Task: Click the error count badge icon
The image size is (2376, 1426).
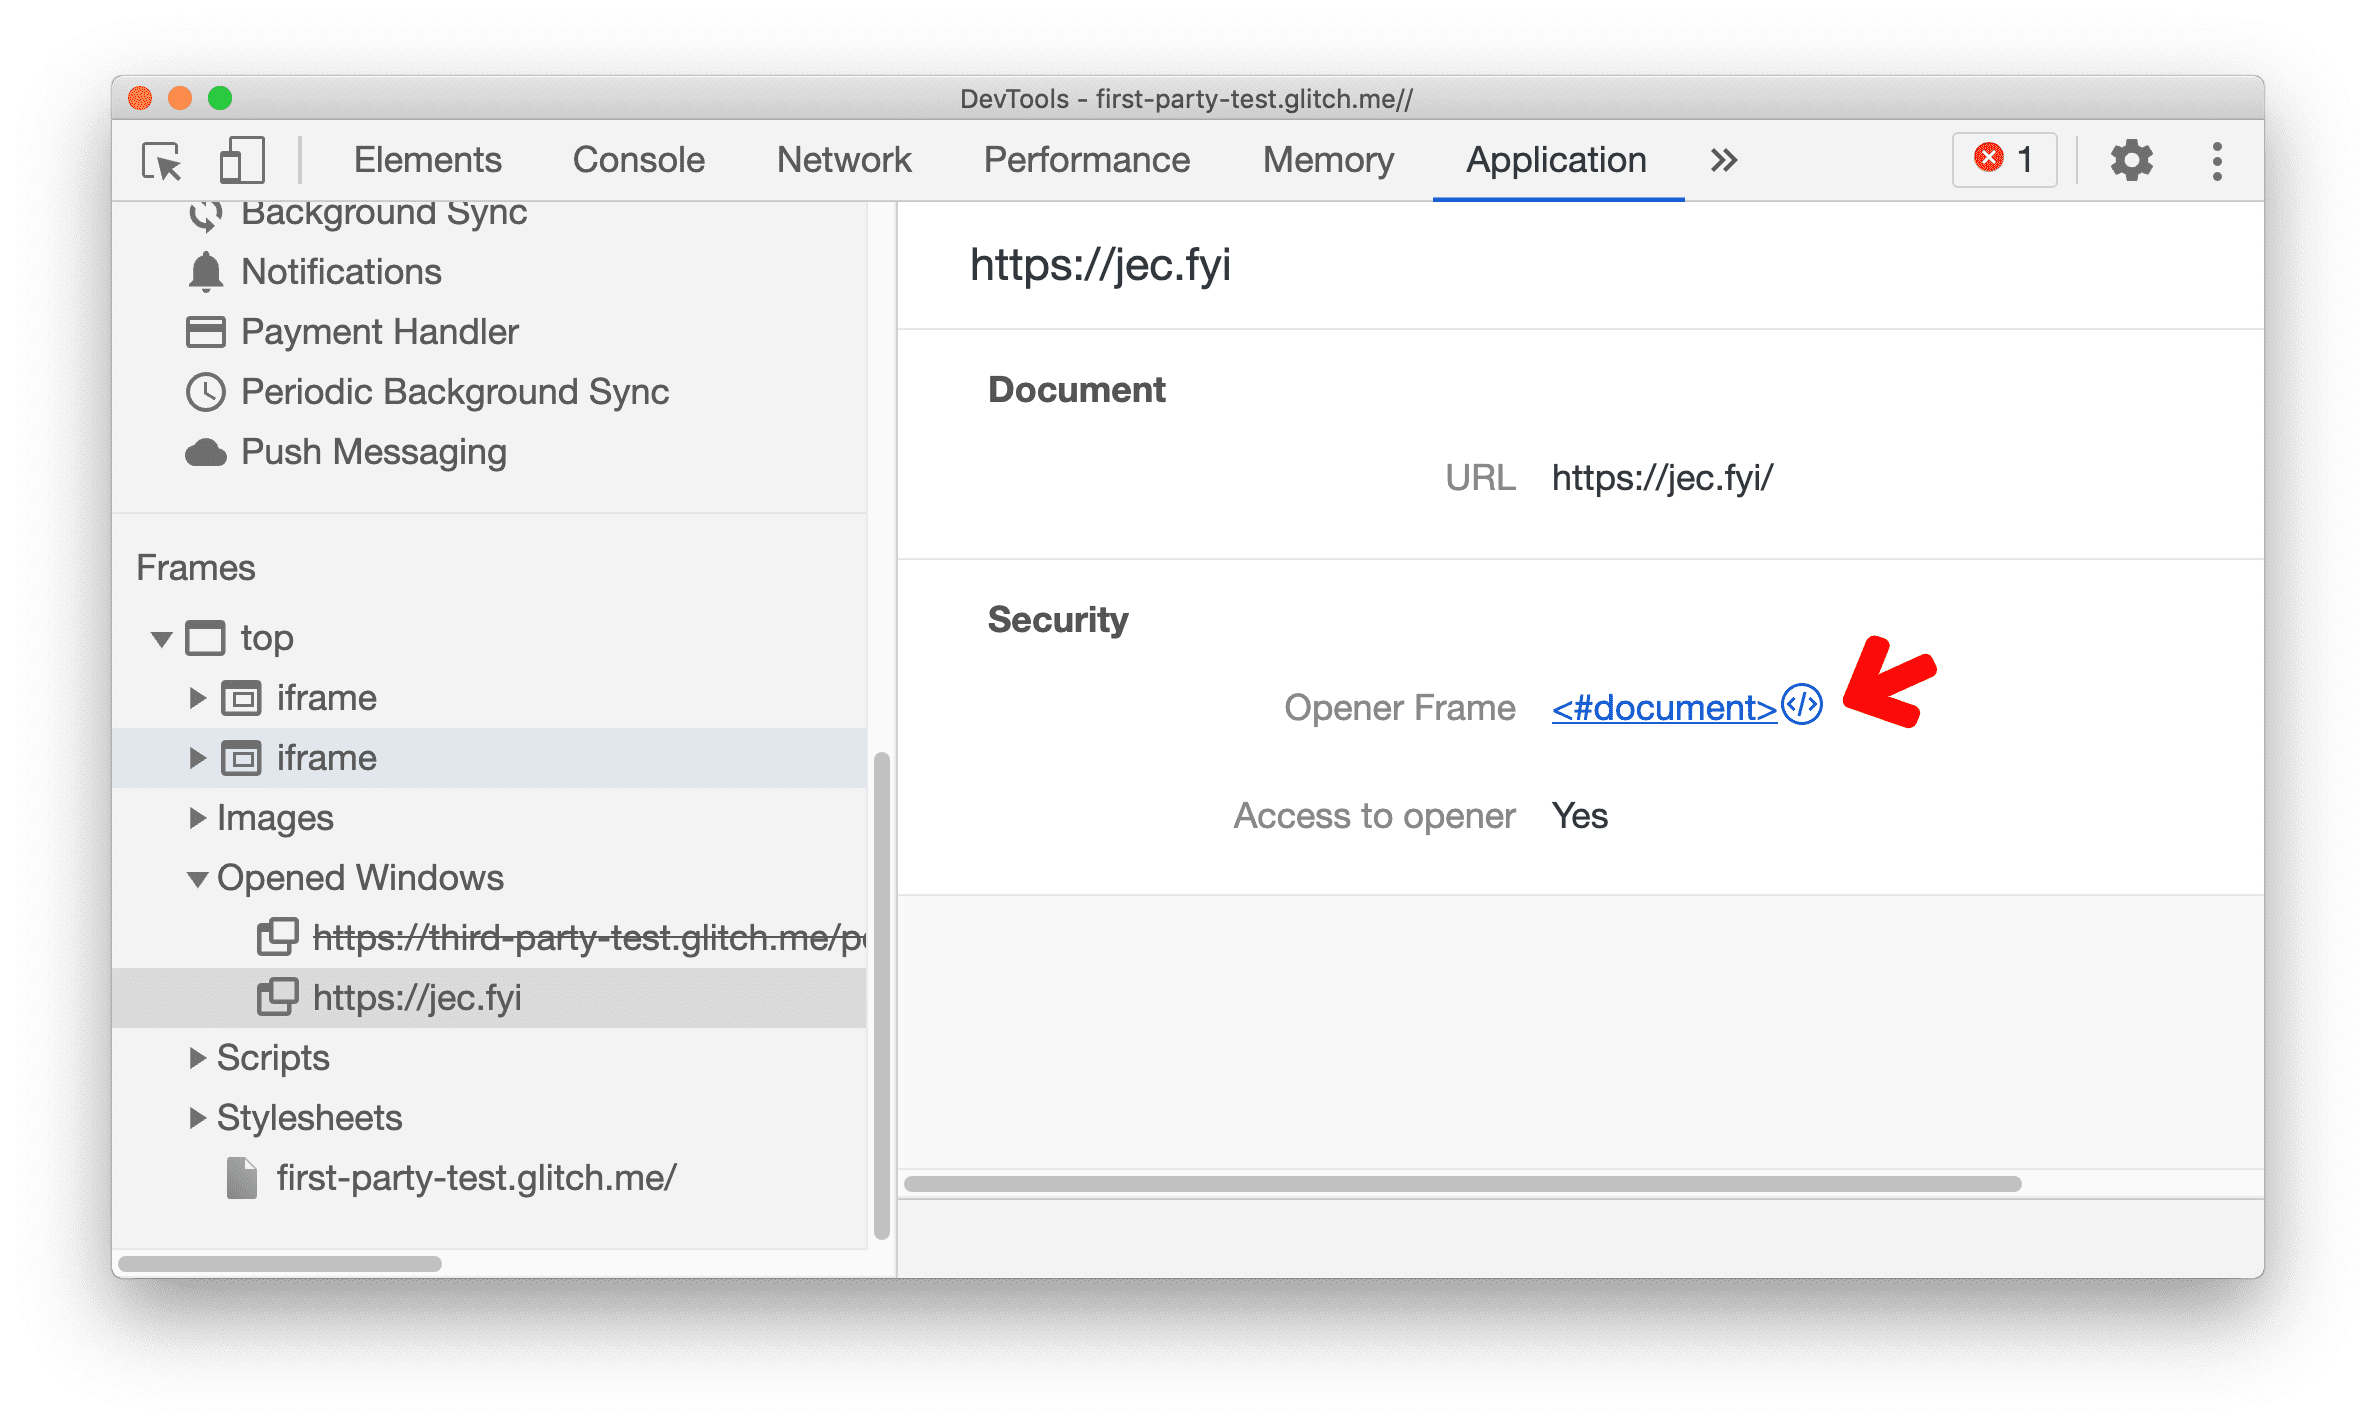Action: tap(2009, 160)
